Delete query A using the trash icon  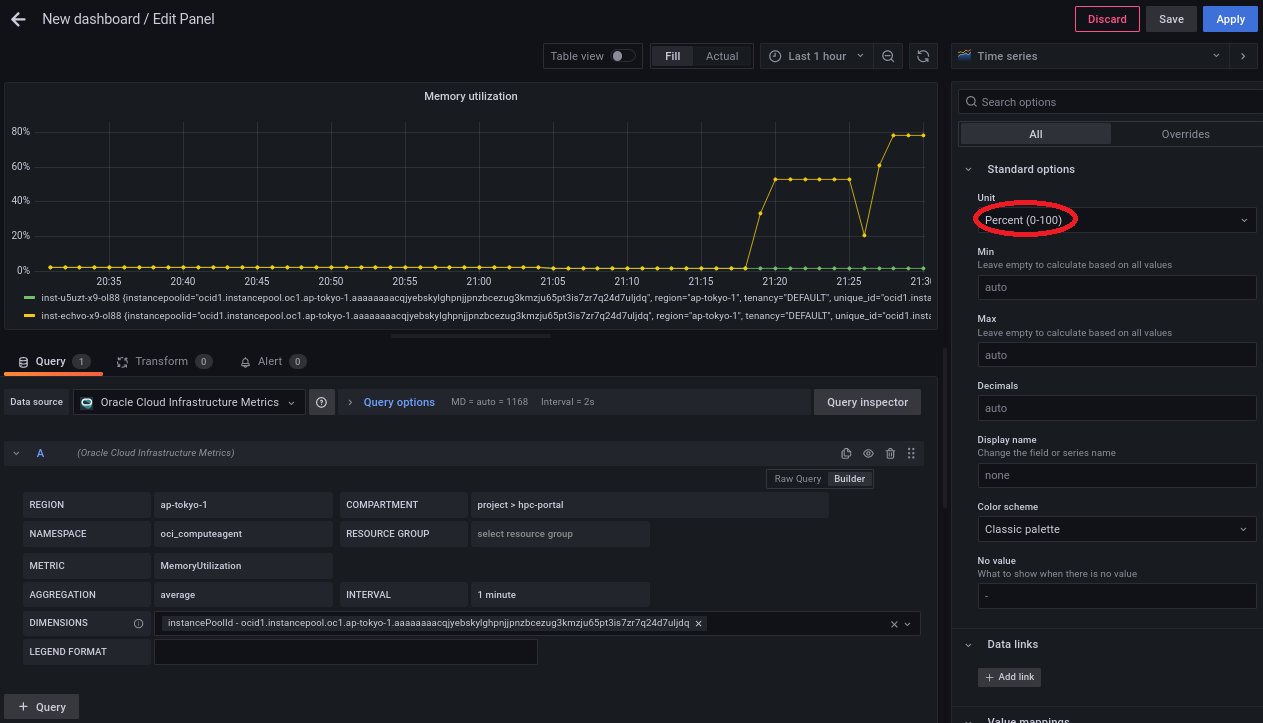click(x=890, y=453)
